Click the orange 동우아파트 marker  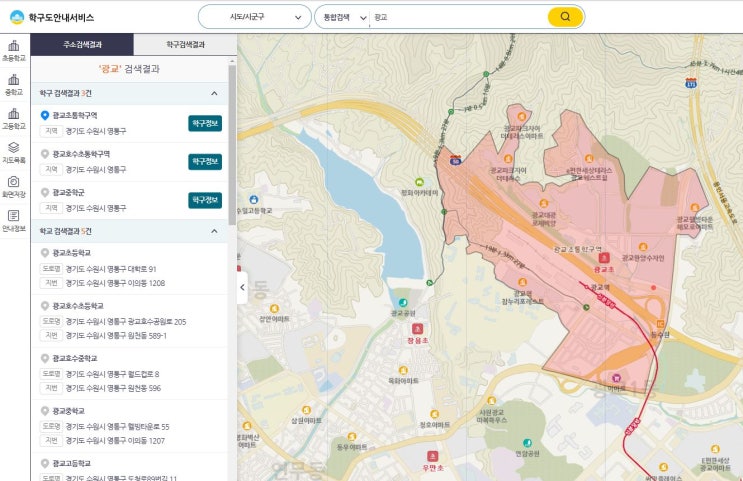(x=352, y=436)
